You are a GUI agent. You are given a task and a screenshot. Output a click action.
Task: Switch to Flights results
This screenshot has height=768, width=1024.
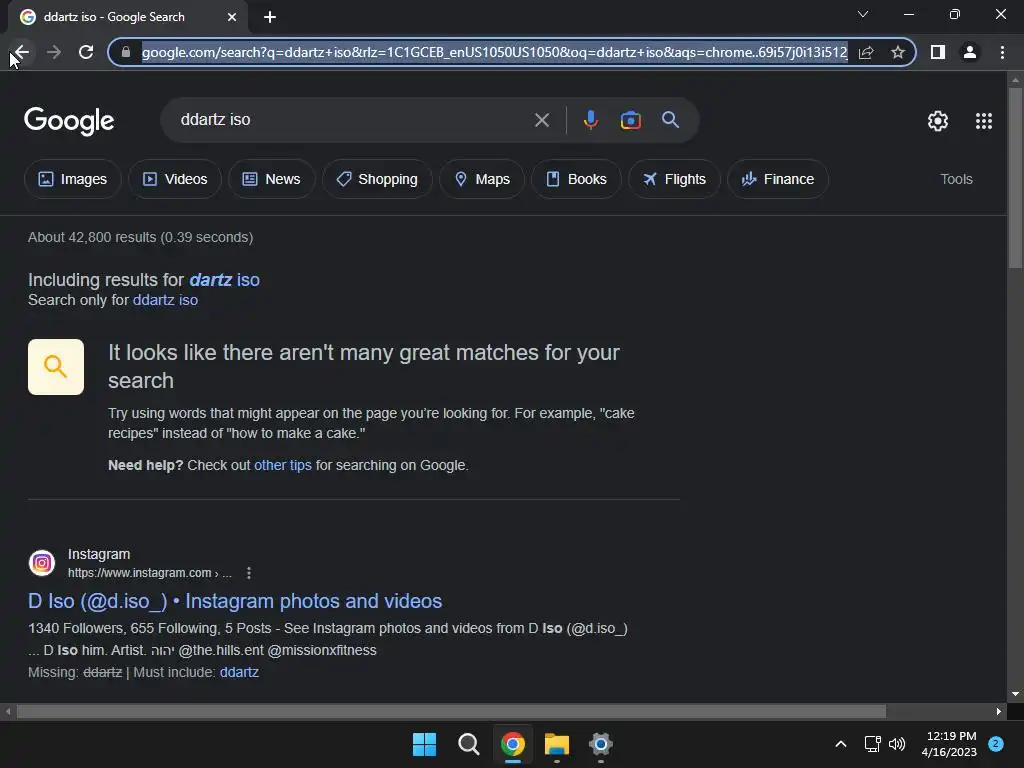675,179
